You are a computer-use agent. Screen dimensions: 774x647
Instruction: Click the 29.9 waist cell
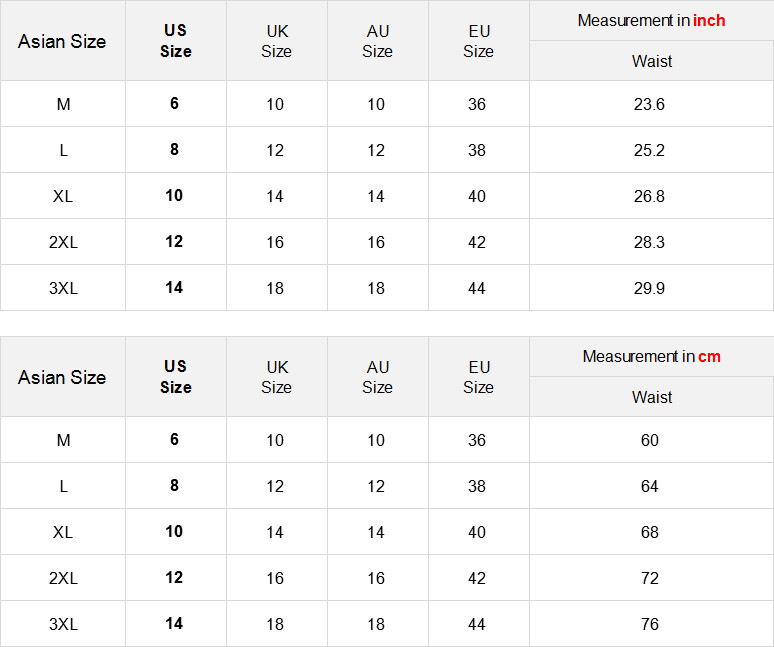pyautogui.click(x=649, y=288)
